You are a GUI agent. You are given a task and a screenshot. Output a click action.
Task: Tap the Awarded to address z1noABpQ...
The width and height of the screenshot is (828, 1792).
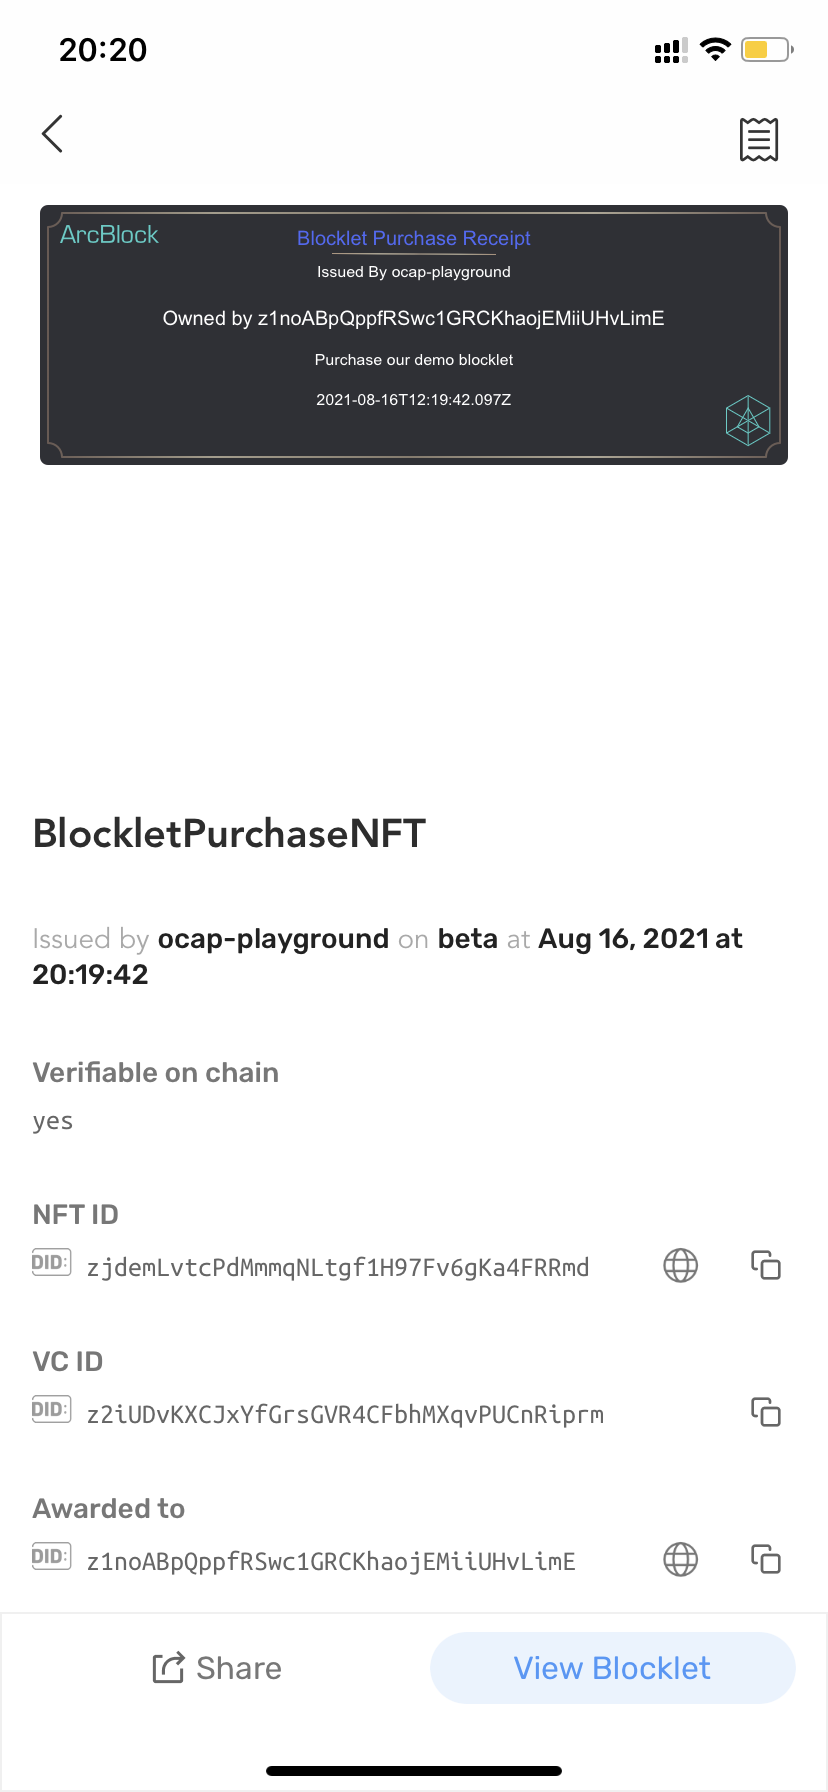point(331,1562)
